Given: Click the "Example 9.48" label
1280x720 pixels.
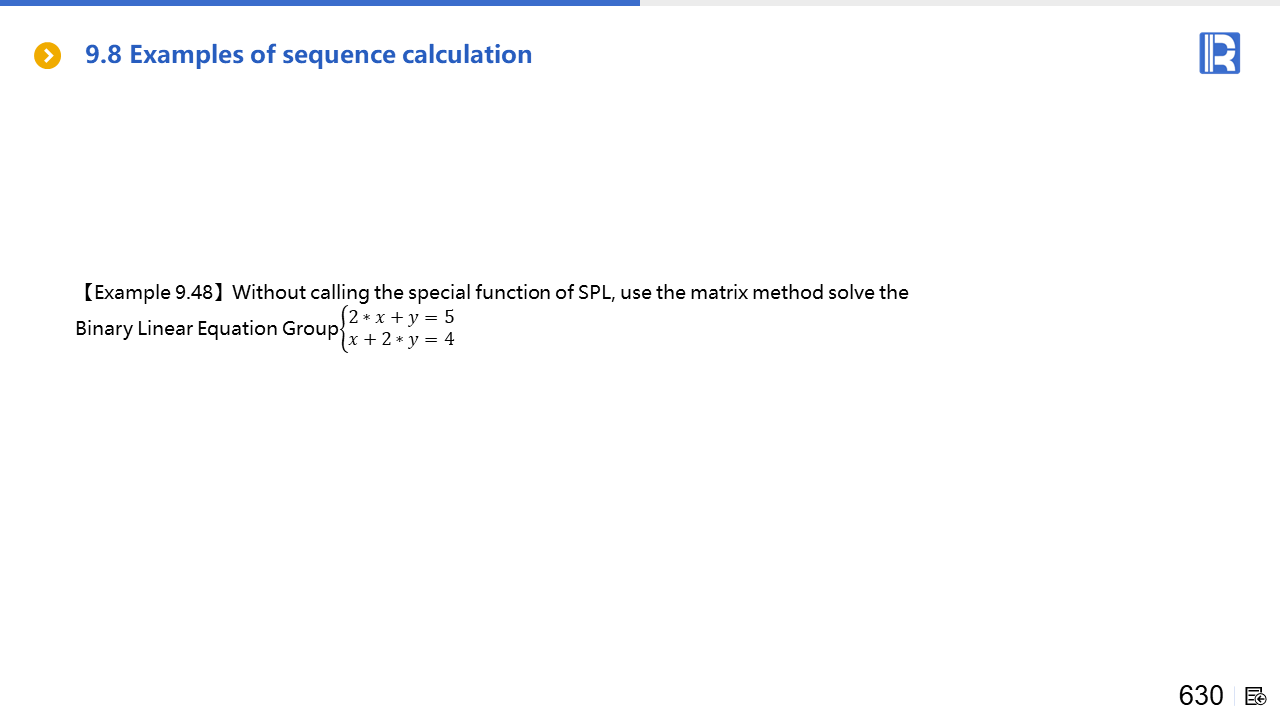Looking at the screenshot, I should tap(153, 293).
